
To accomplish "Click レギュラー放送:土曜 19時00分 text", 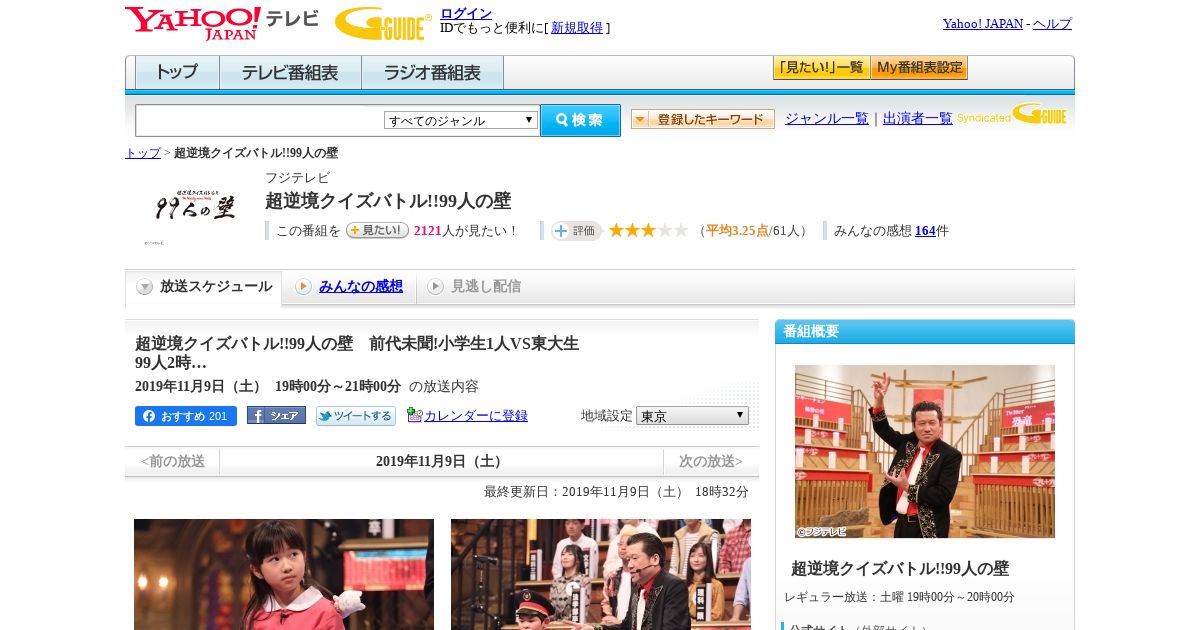I will click(899, 597).
